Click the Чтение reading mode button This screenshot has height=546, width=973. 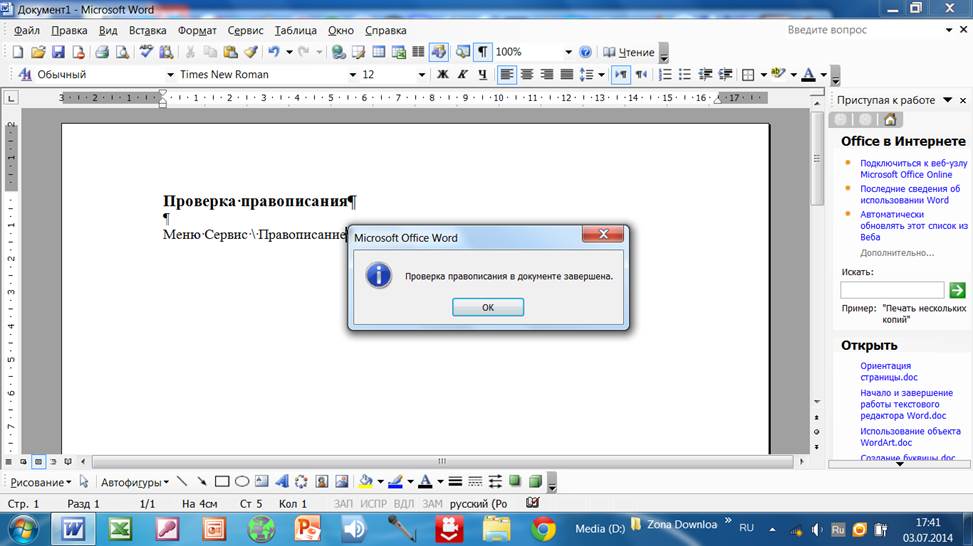(629, 52)
